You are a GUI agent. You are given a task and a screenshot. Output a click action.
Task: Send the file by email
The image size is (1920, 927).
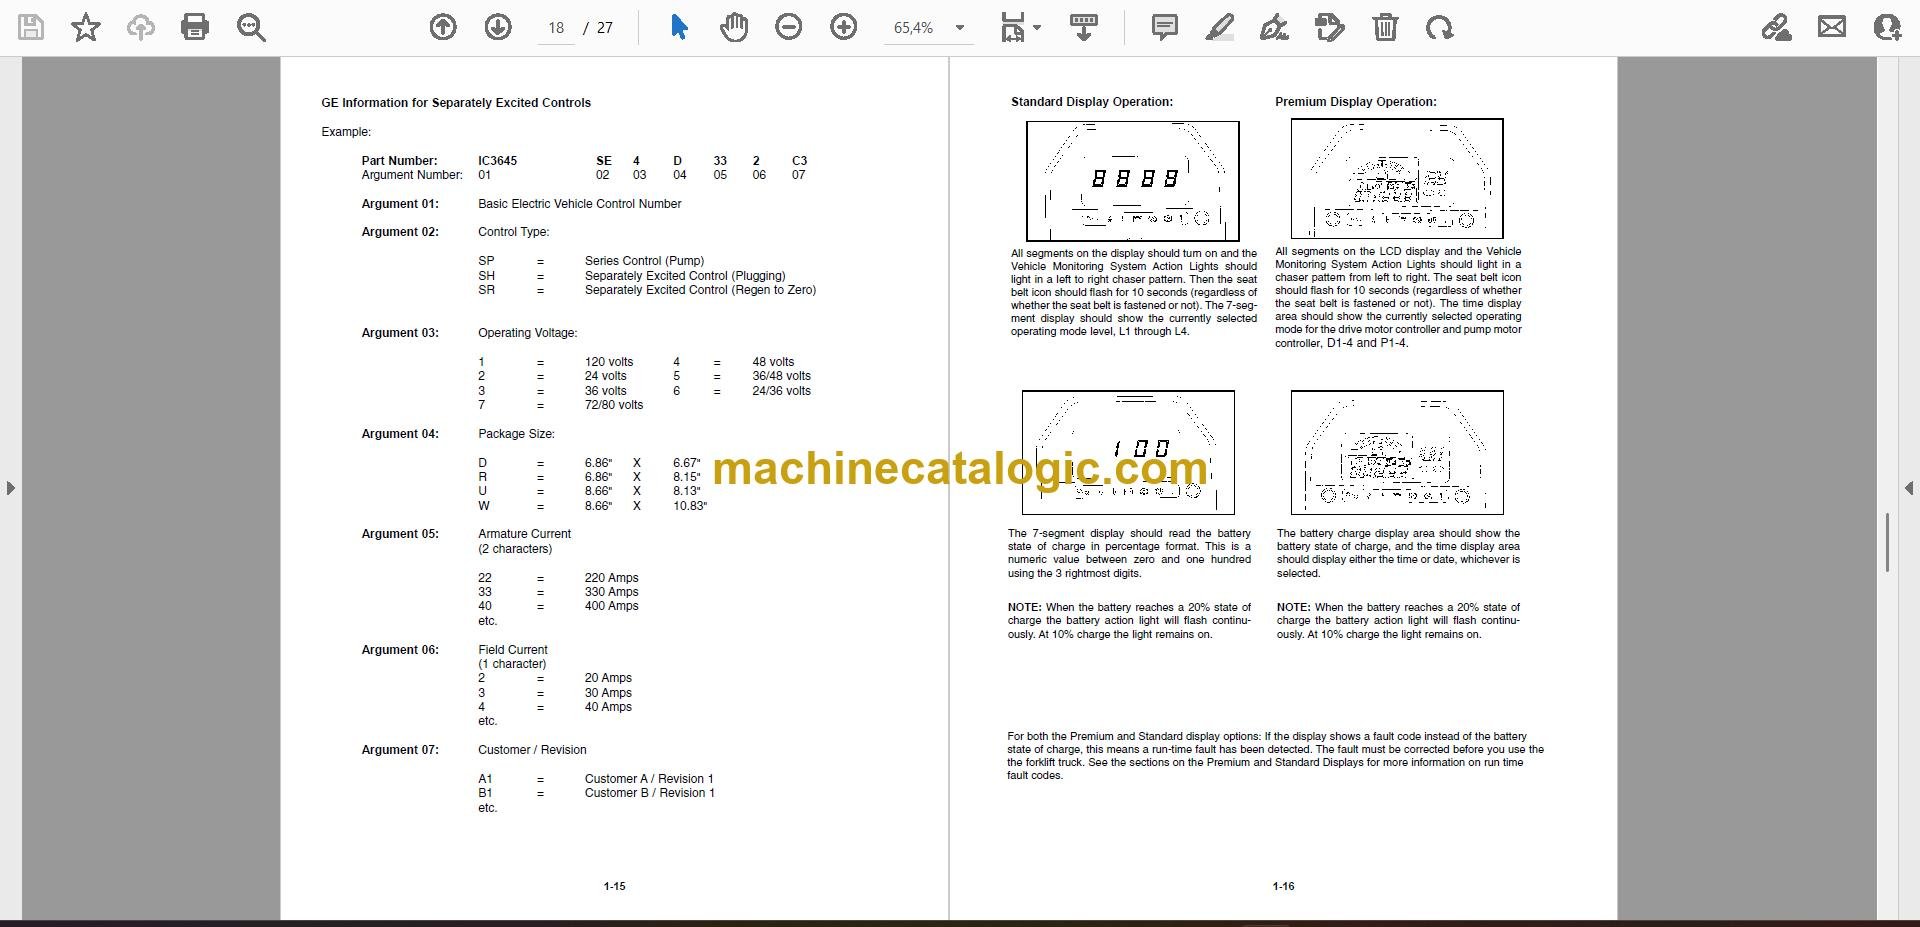click(1832, 27)
